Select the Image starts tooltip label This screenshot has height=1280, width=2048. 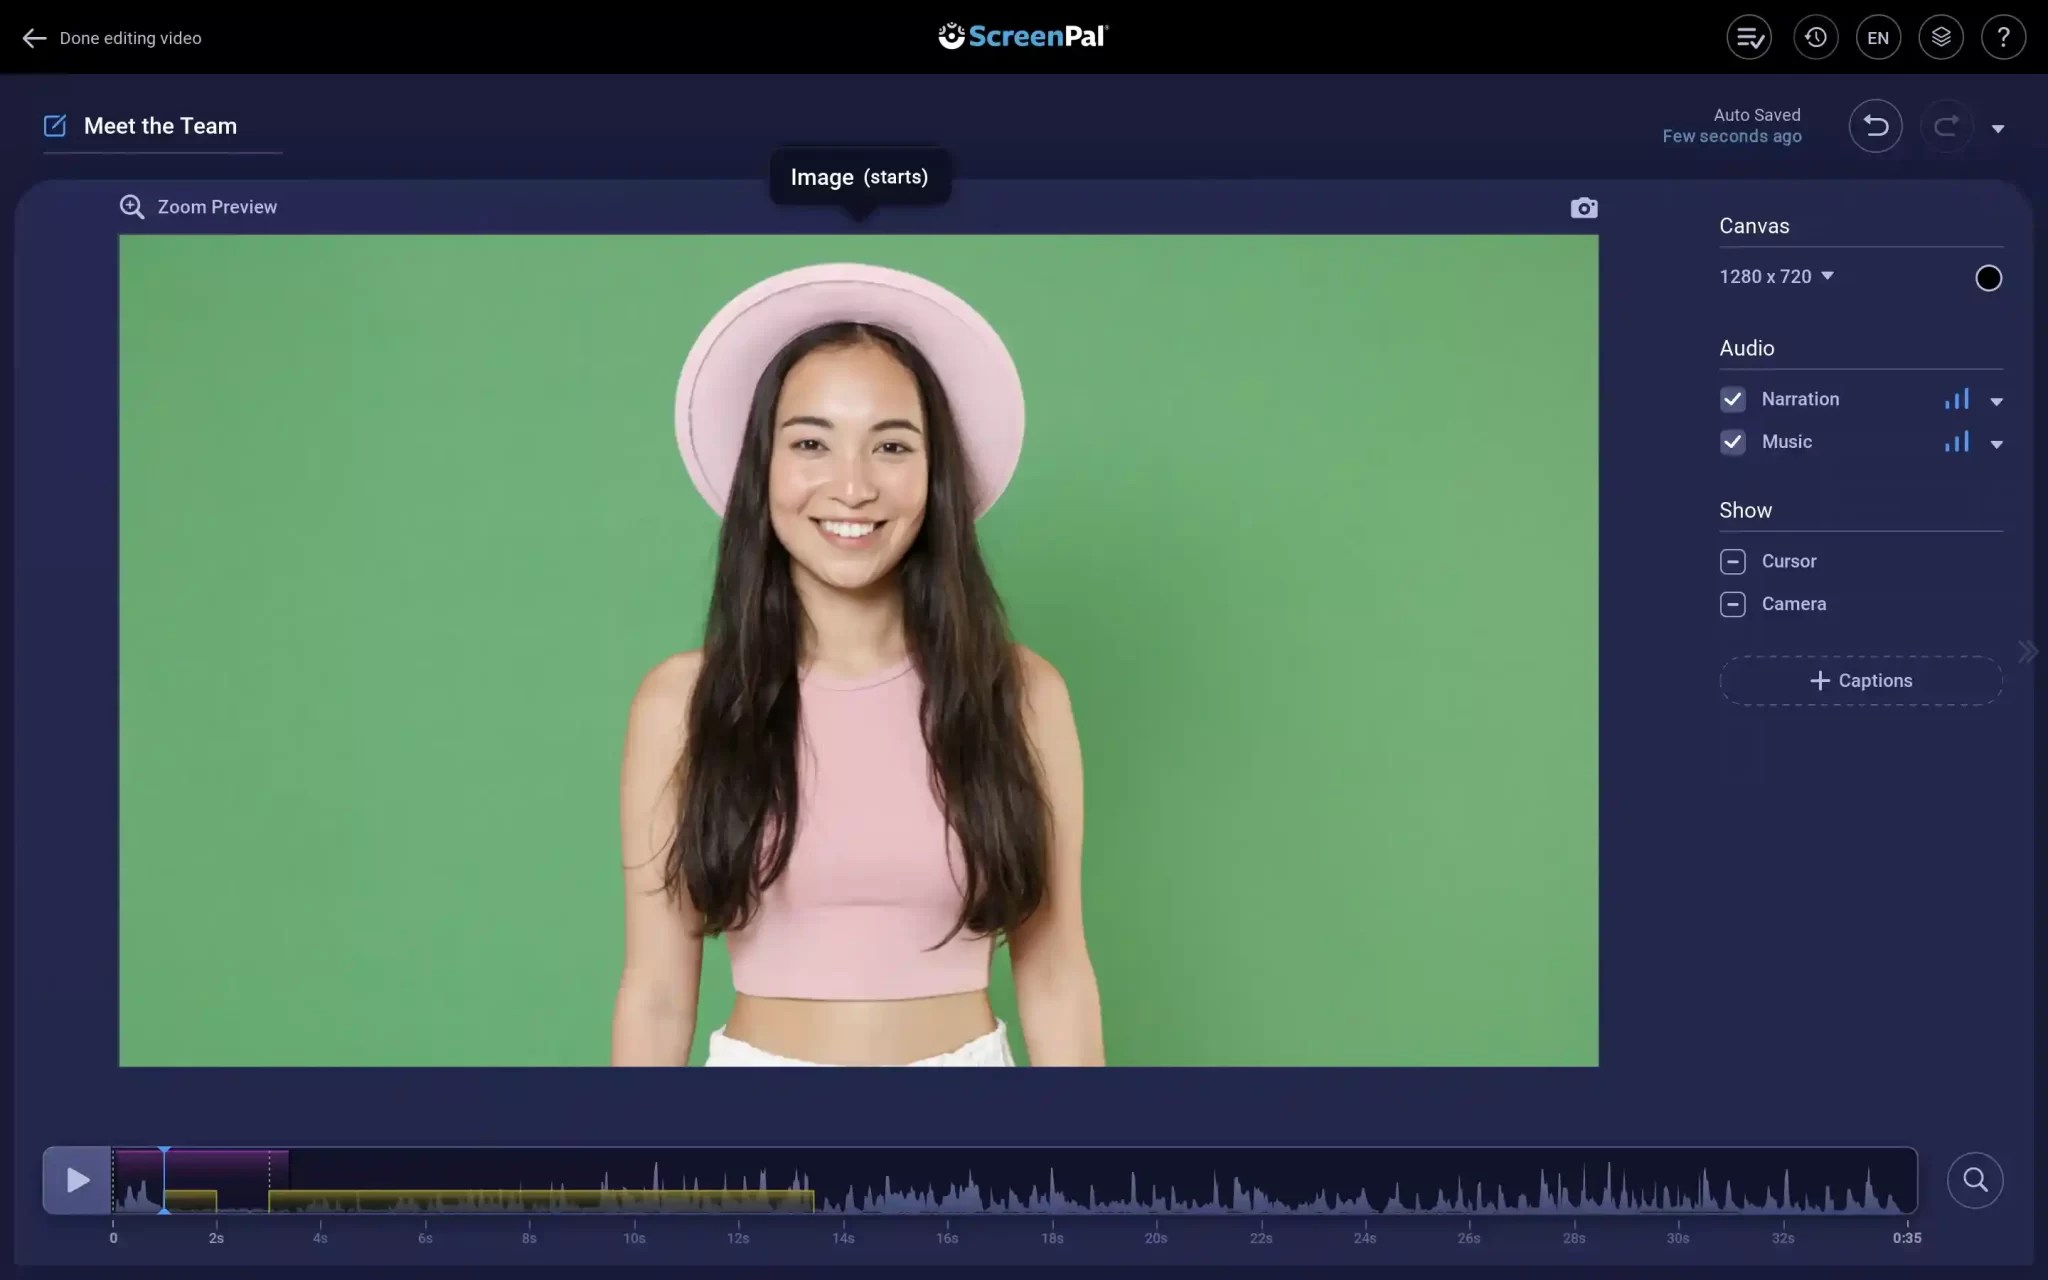[x=858, y=177]
